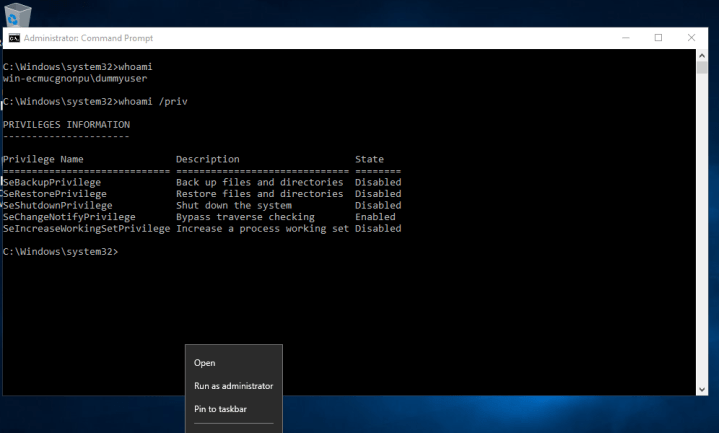Click the SeIncreaseWorkingSetPrivilege row
Screen dimensions: 719x433
[86, 228]
